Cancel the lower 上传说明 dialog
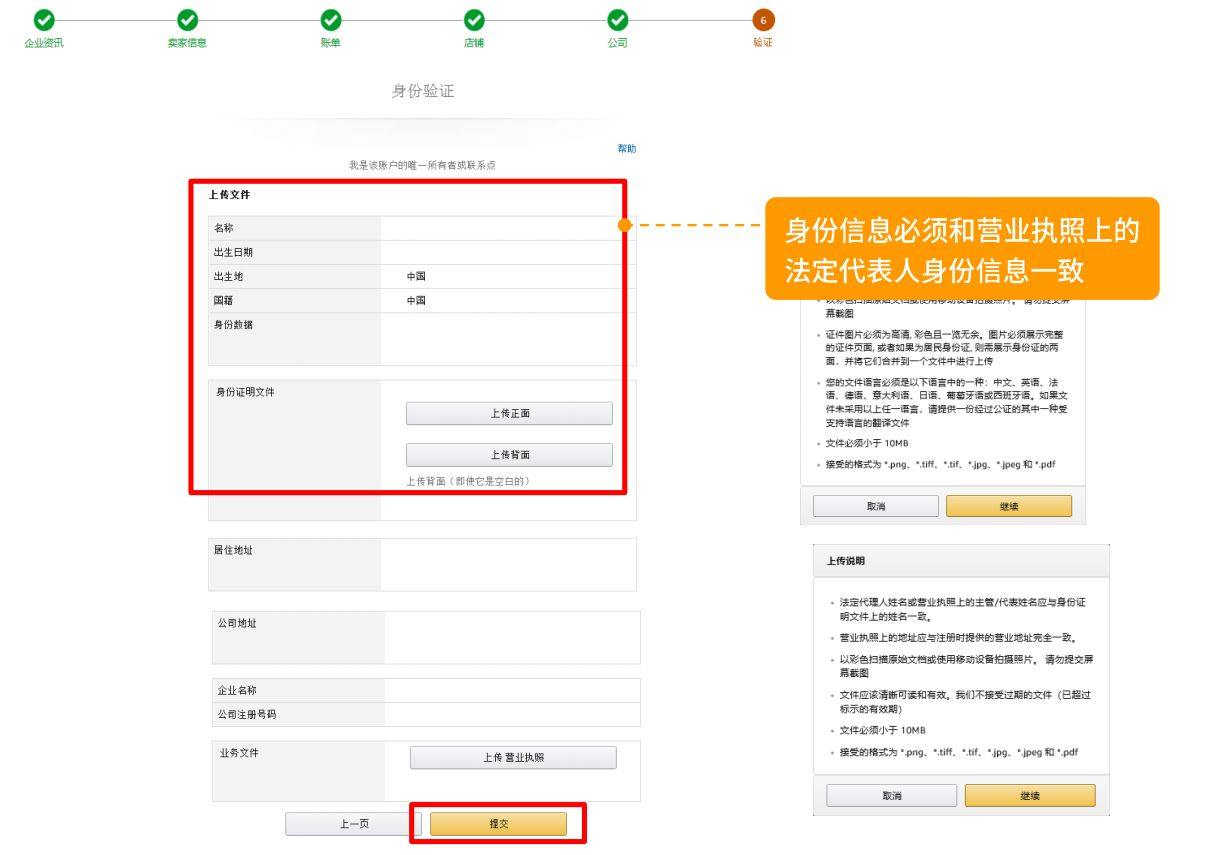The image size is (1213, 855). click(x=891, y=796)
